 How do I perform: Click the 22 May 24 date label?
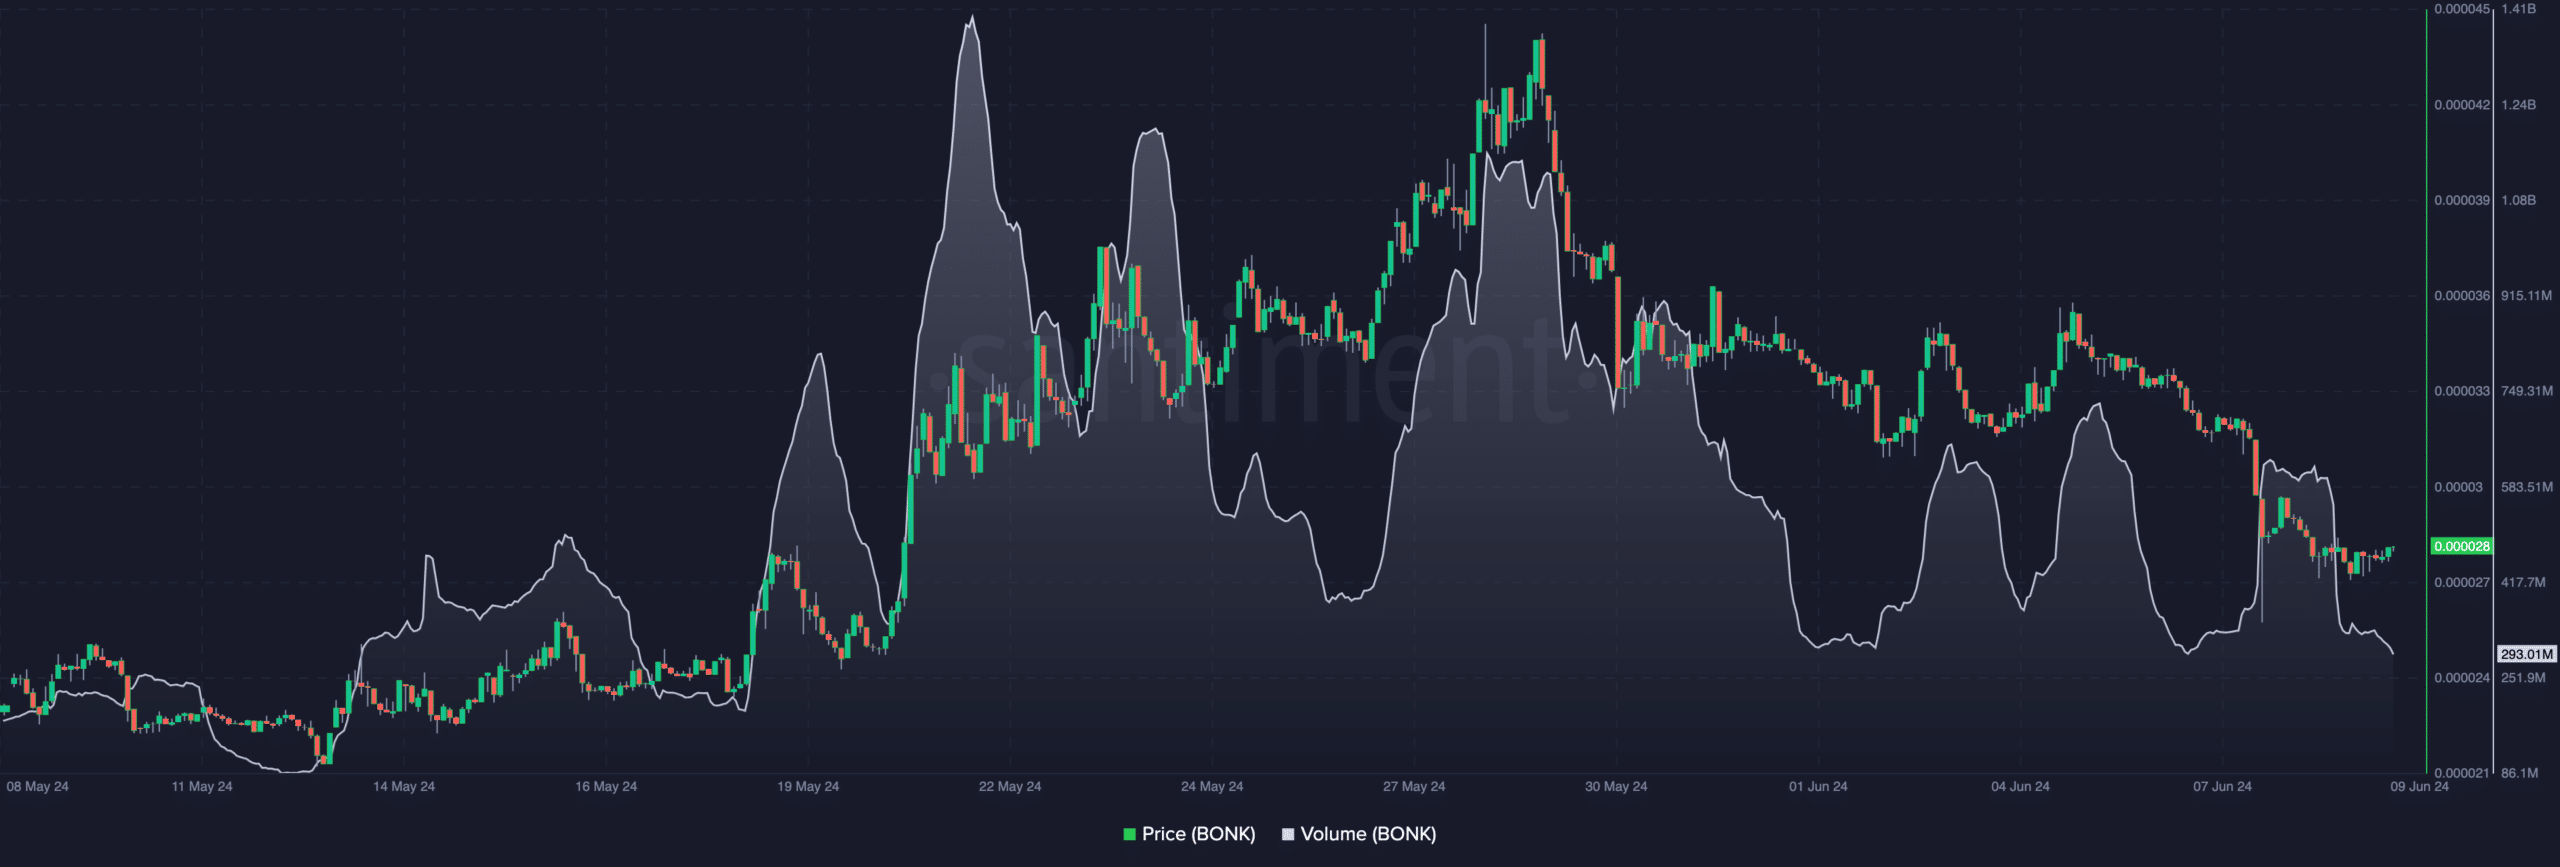[1010, 786]
